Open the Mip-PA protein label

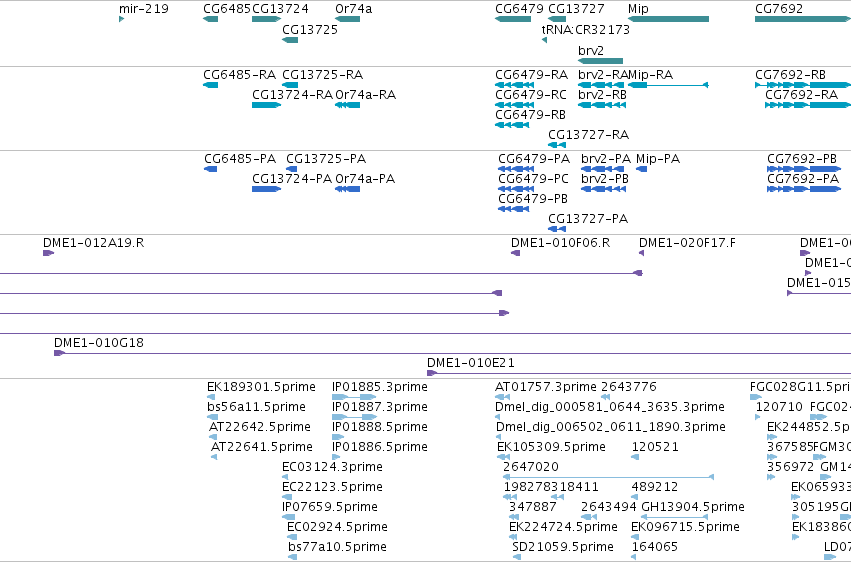[658, 158]
